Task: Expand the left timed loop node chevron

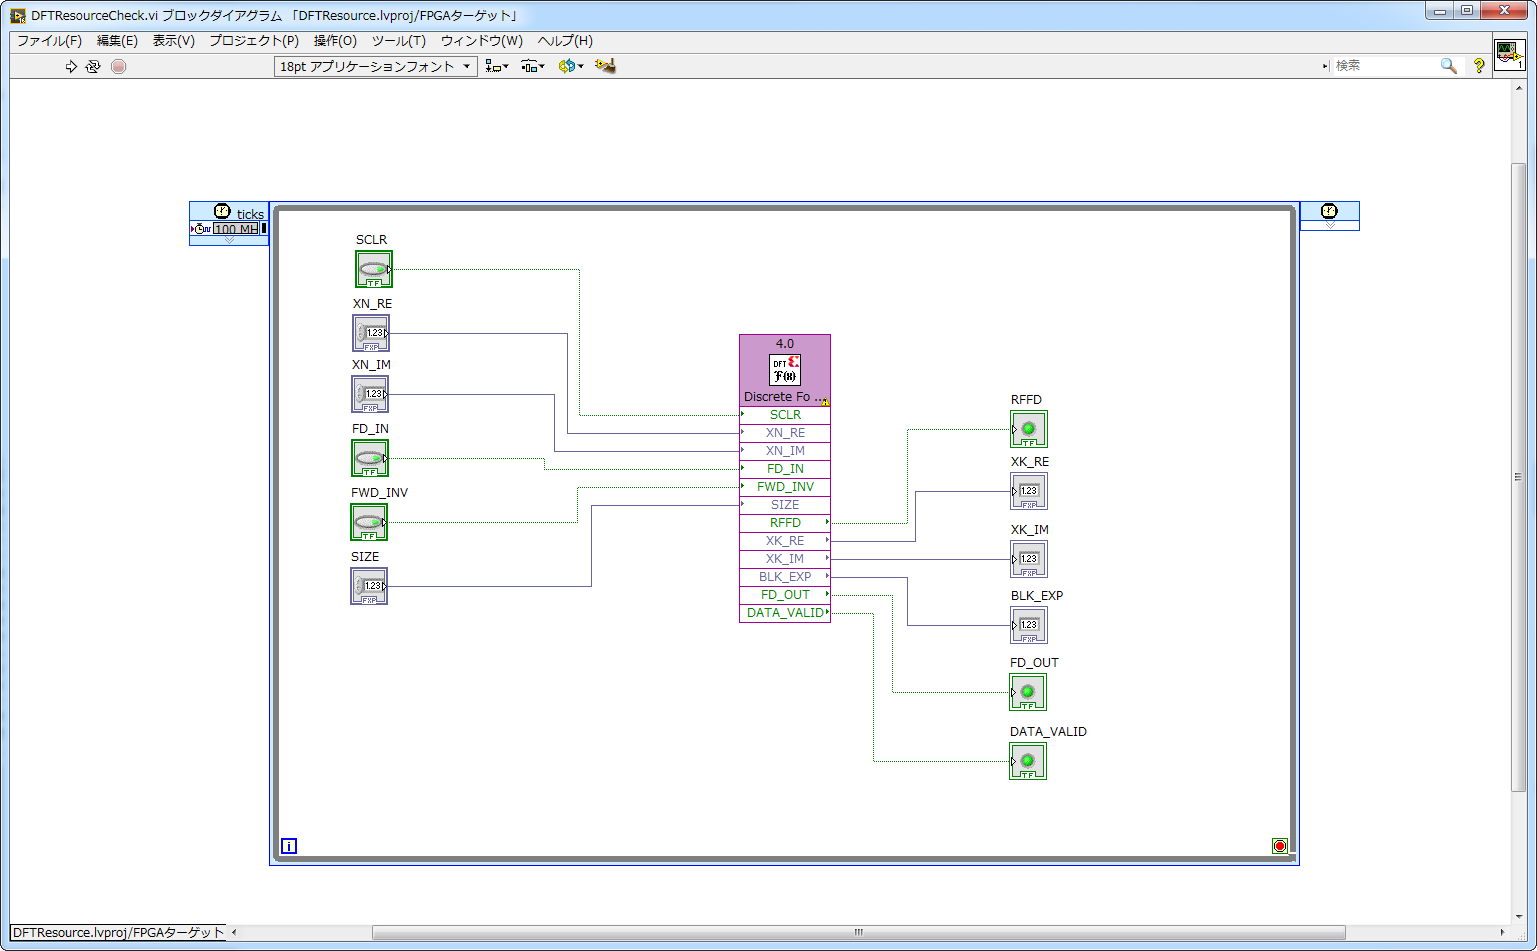Action: click(x=229, y=240)
